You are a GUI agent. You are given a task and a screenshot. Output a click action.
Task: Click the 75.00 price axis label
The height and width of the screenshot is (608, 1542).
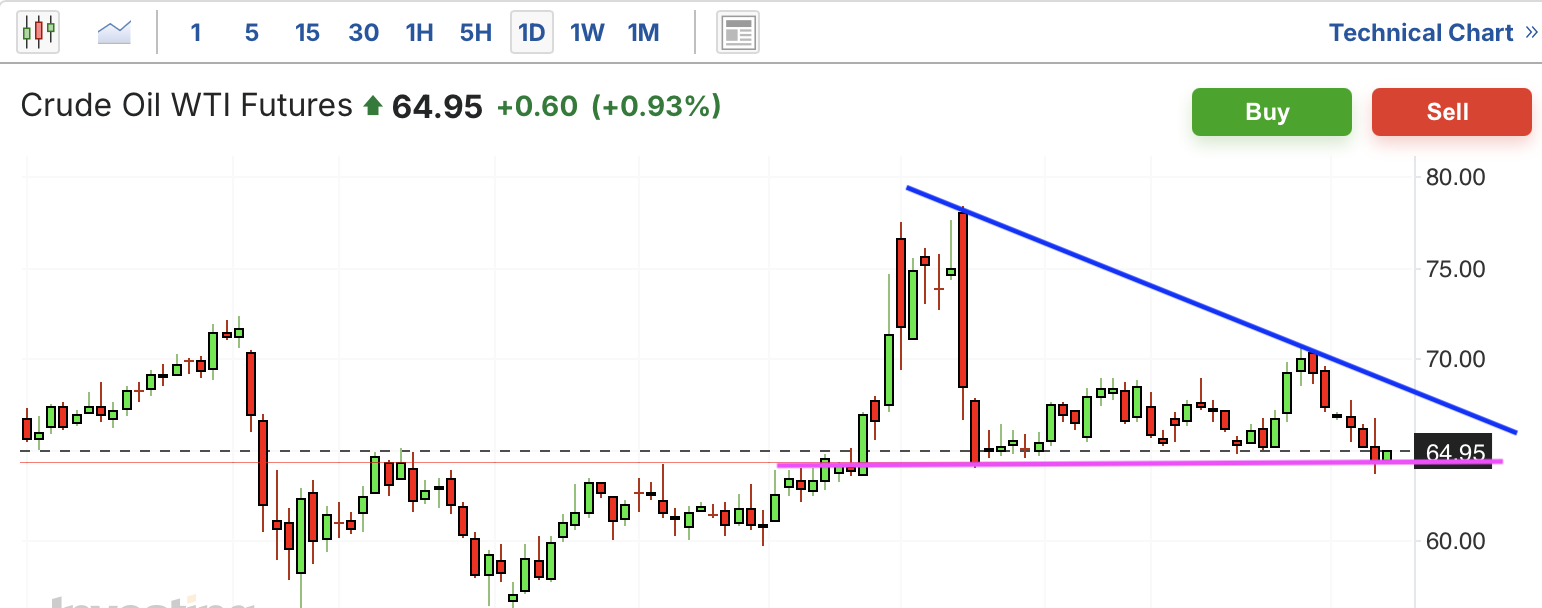point(1457,269)
